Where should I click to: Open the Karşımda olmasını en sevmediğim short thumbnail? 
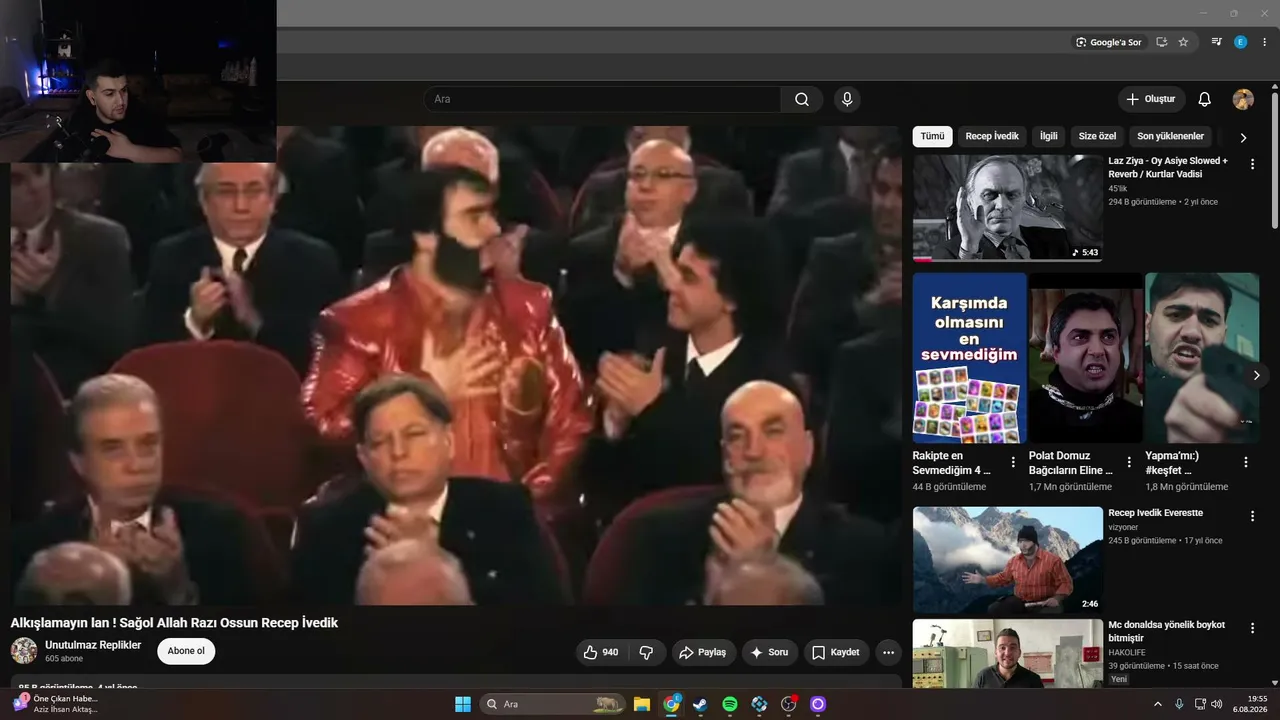tap(970, 358)
